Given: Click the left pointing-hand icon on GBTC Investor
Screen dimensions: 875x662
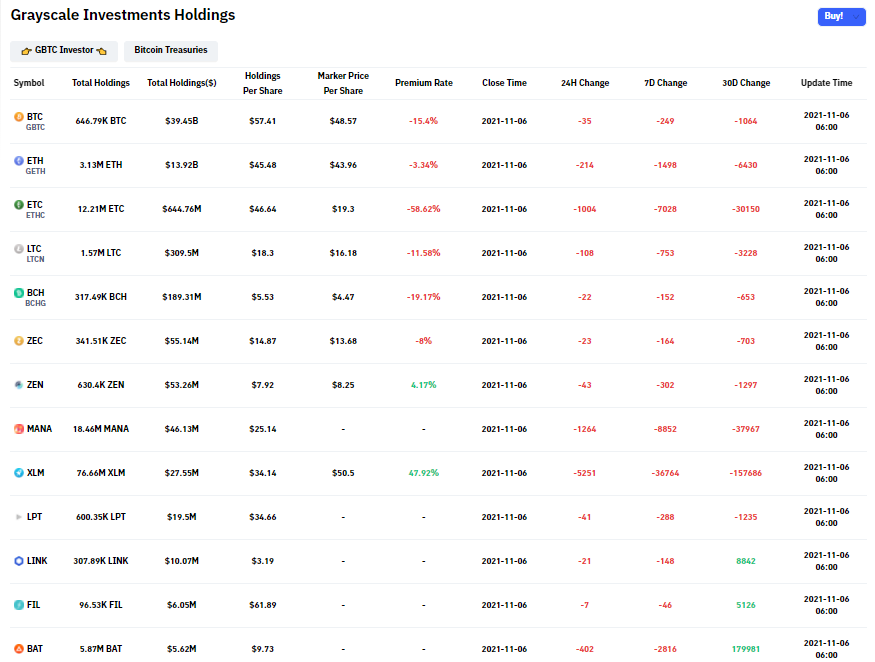Looking at the screenshot, I should [26, 51].
